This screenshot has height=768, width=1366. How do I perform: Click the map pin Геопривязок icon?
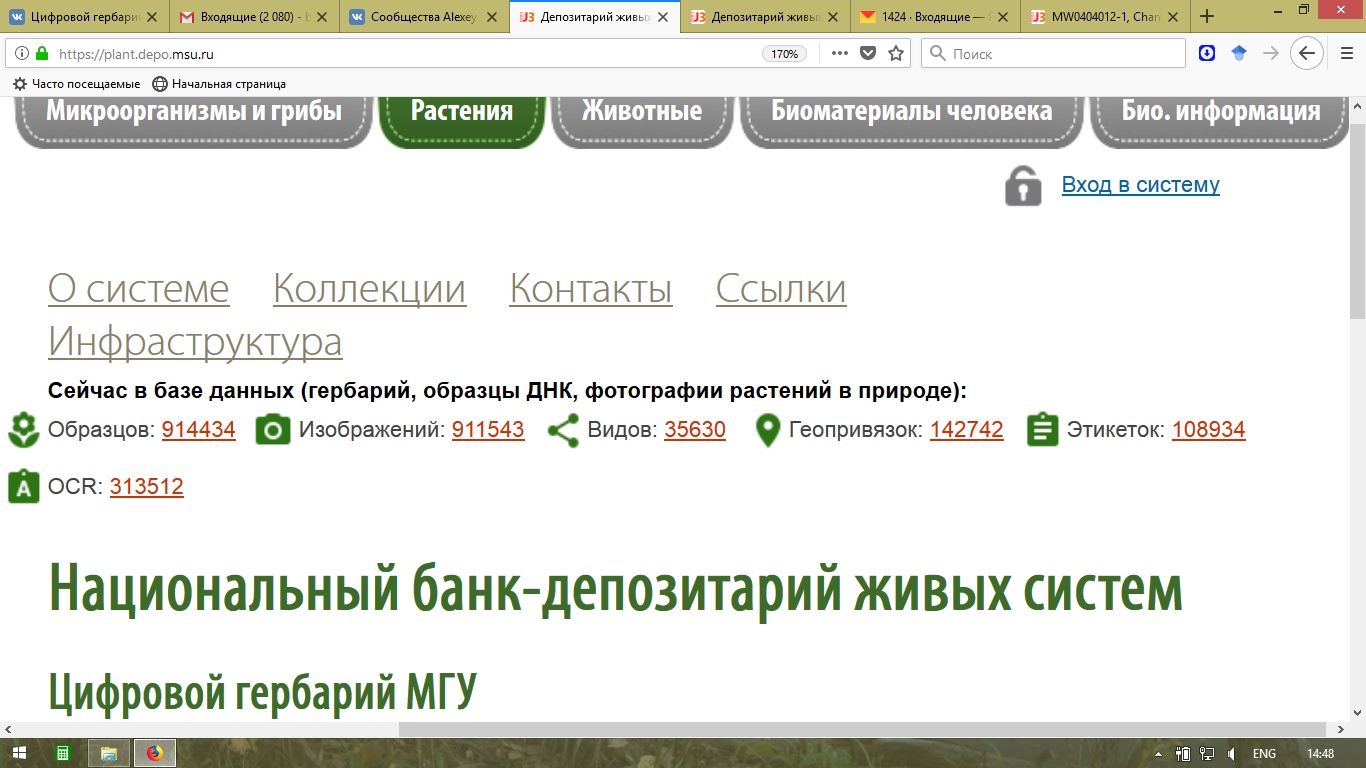click(x=767, y=431)
